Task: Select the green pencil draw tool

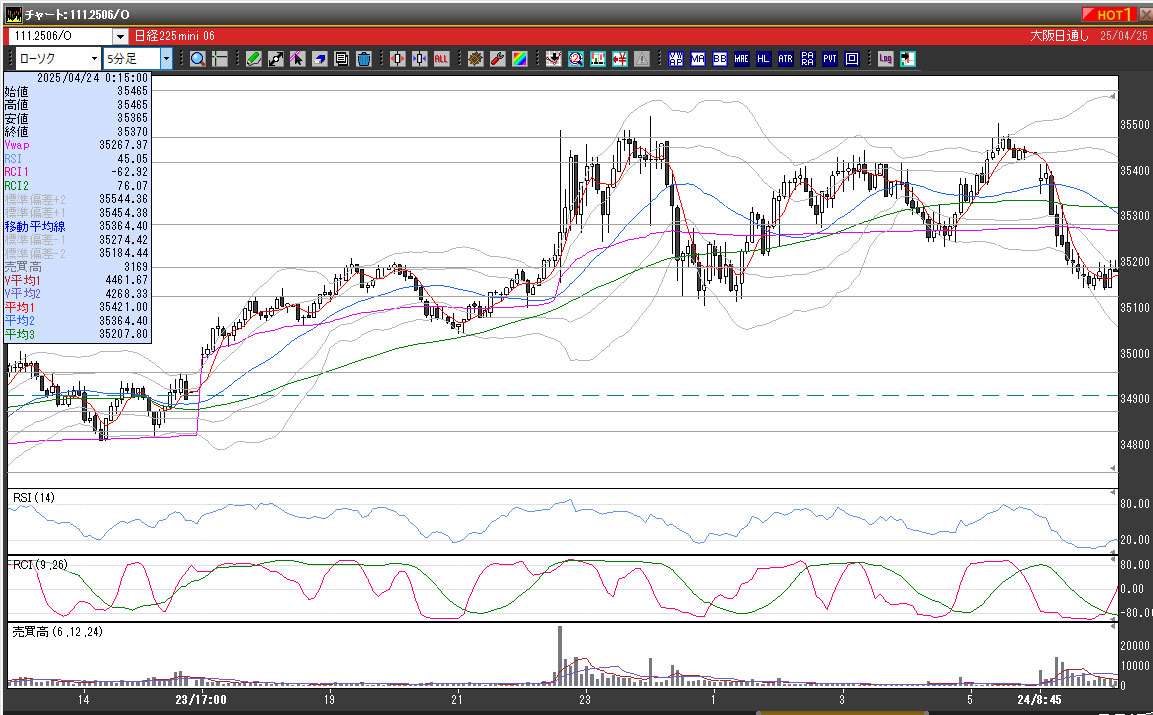Action: [x=254, y=59]
